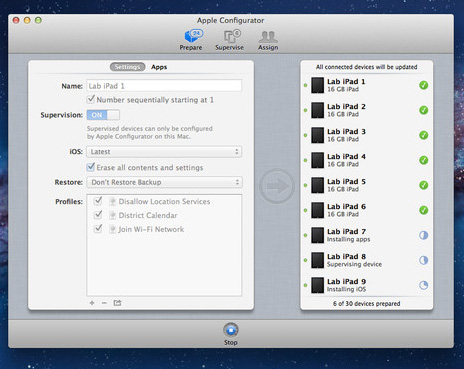Click the large arrow prepare button
Image resolution: width=464 pixels, height=369 pixels.
(277, 186)
